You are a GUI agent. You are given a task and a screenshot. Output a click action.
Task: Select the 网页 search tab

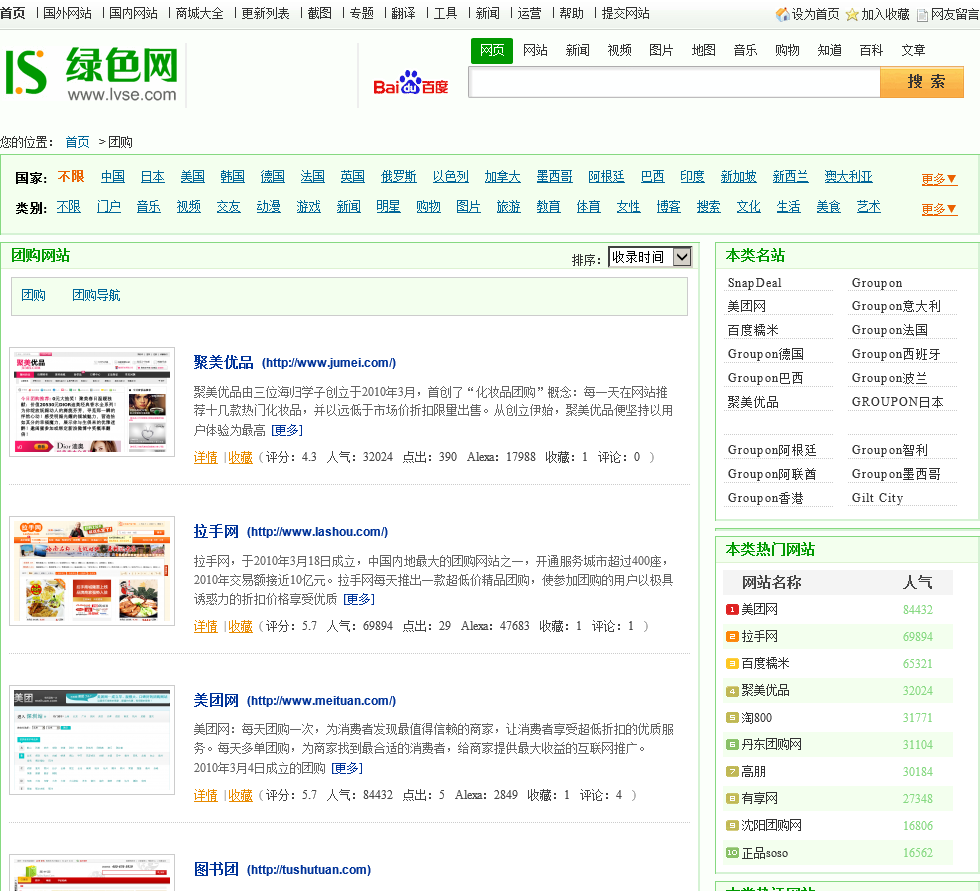[x=492, y=51]
